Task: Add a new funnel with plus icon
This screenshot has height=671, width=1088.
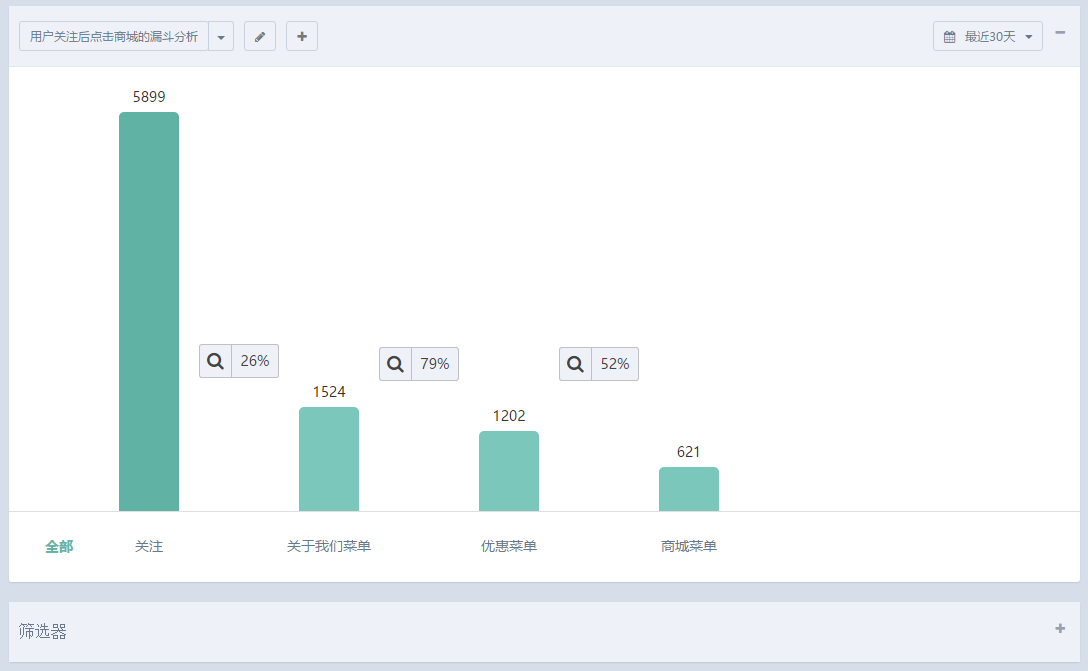Action: pos(302,36)
